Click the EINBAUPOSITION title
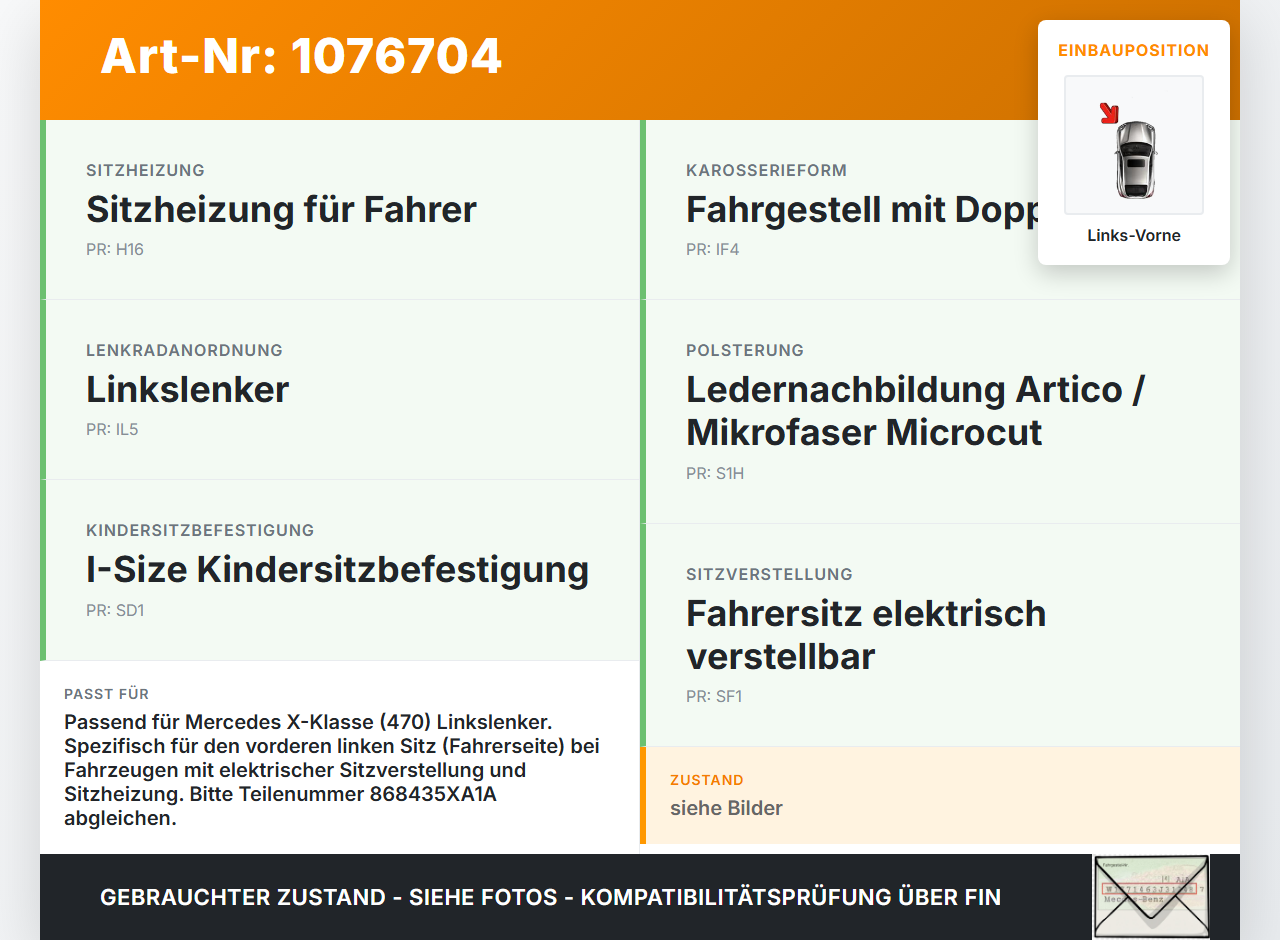This screenshot has height=940, width=1280. point(1134,50)
